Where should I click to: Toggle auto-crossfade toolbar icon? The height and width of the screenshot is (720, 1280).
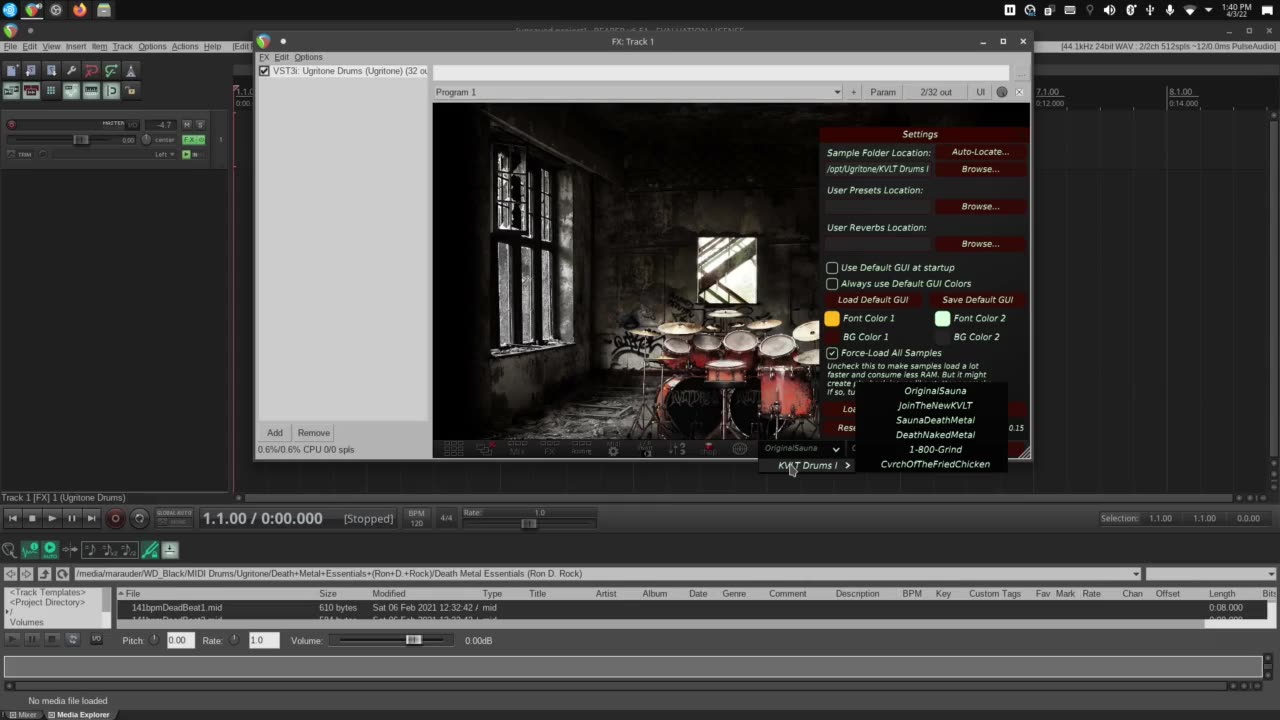[x=11, y=91]
